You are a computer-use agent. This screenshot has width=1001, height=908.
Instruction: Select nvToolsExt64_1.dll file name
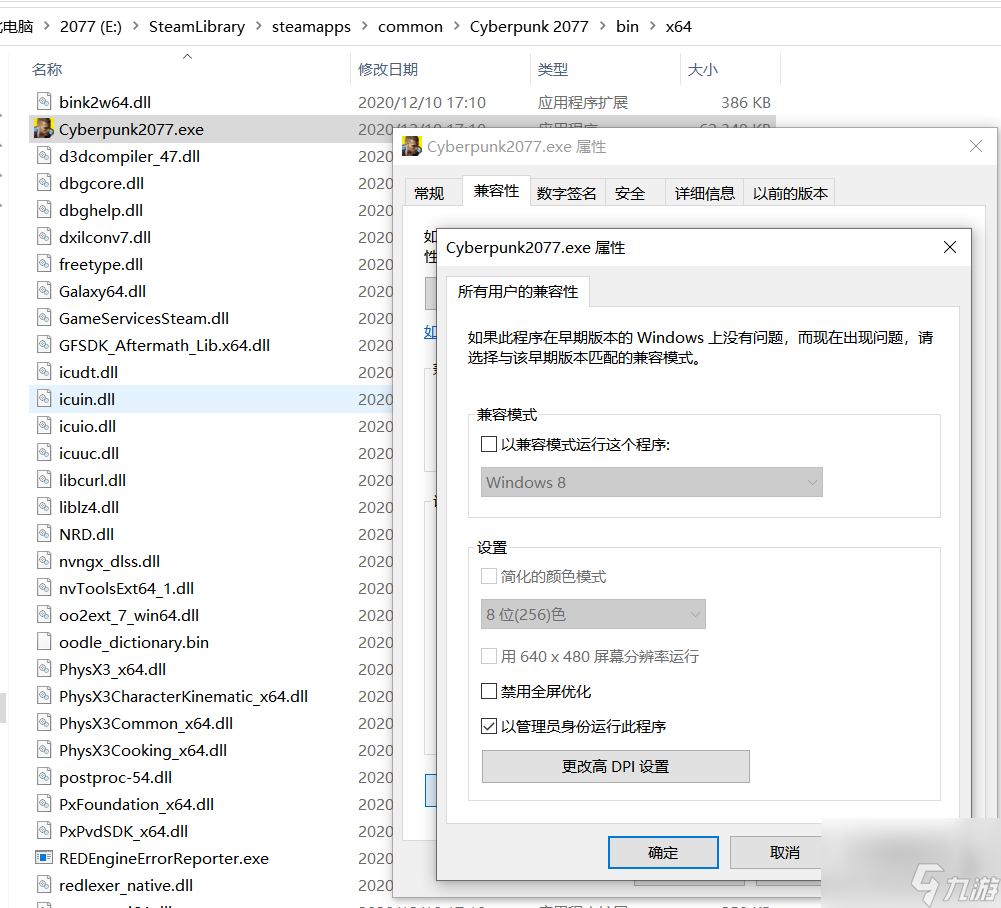126,588
